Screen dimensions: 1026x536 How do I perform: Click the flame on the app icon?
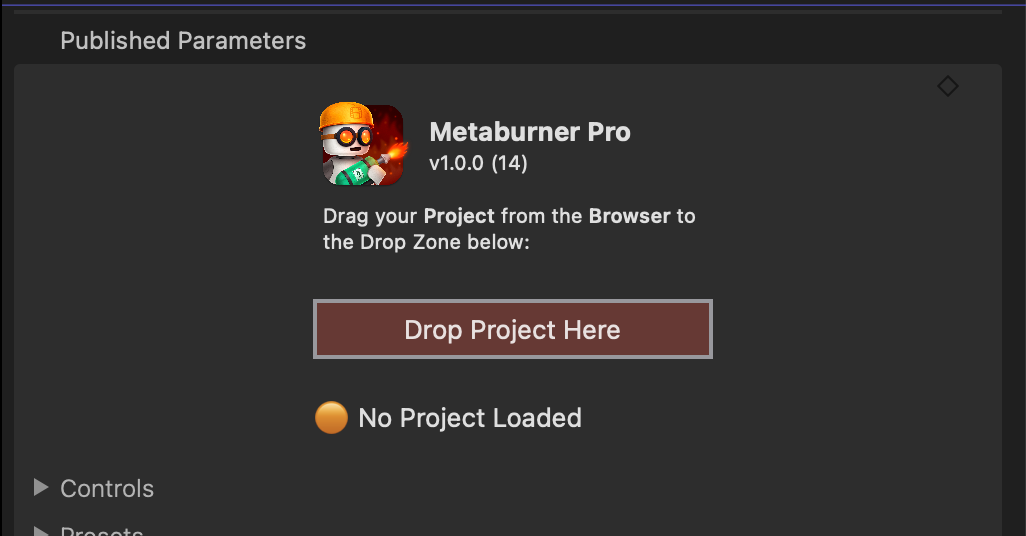(395, 153)
